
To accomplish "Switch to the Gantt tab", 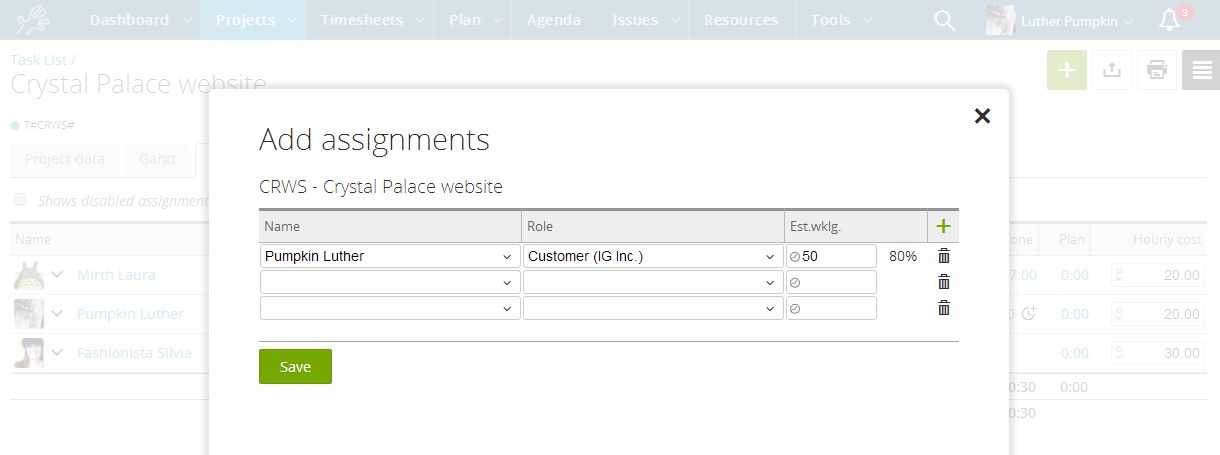I will (x=158, y=159).
